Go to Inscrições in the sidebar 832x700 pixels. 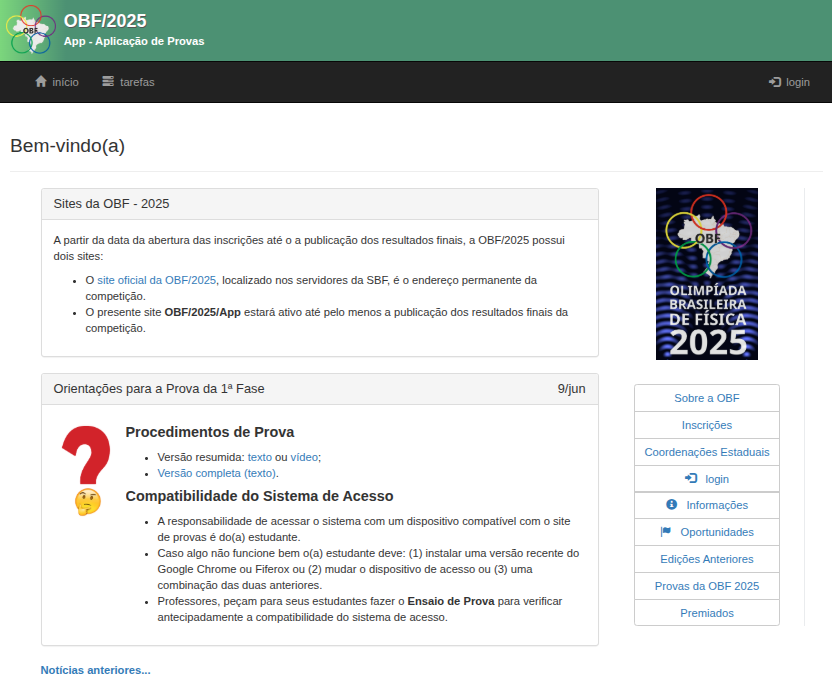707,425
